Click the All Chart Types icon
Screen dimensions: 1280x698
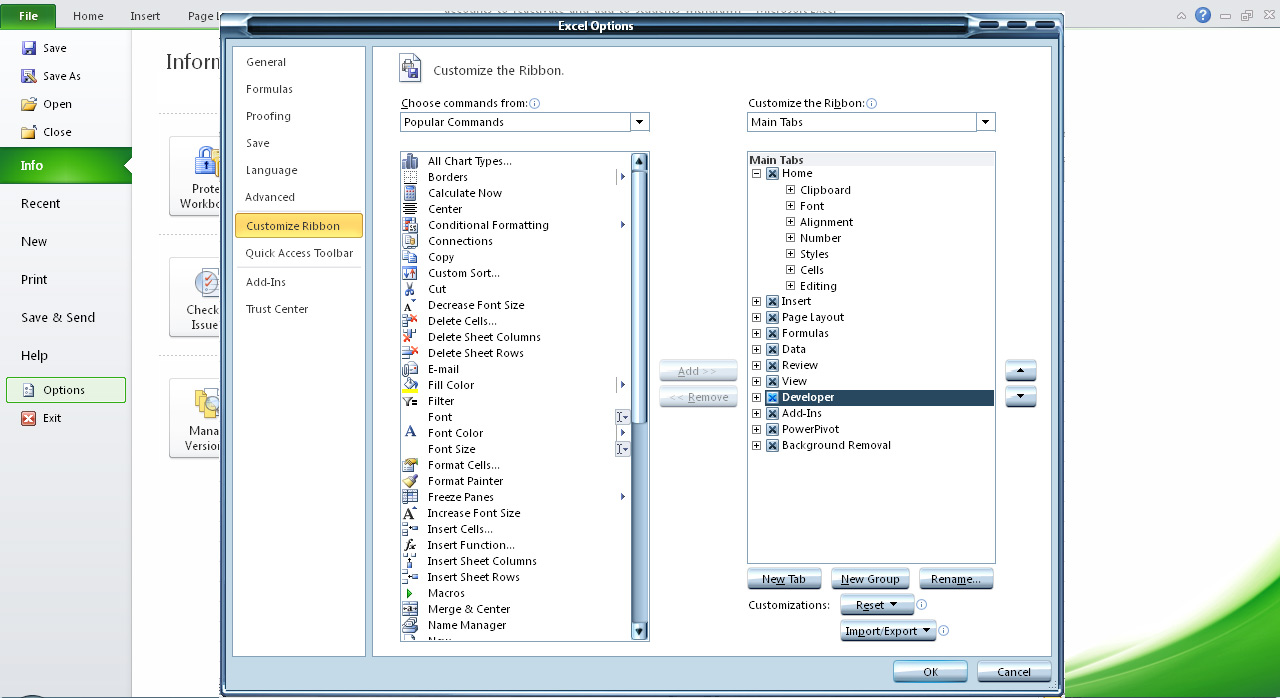click(x=410, y=161)
